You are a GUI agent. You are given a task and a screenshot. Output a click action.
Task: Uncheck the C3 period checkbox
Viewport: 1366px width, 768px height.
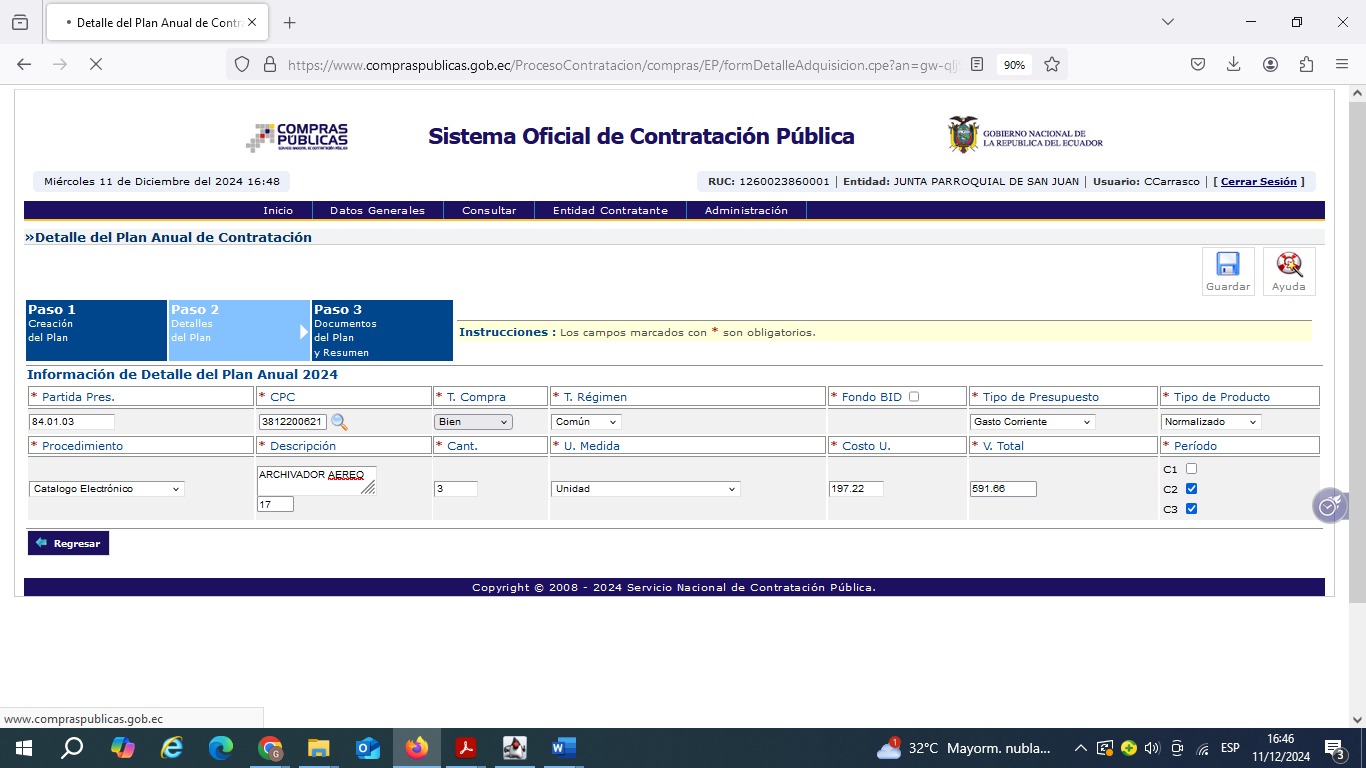(x=1191, y=509)
